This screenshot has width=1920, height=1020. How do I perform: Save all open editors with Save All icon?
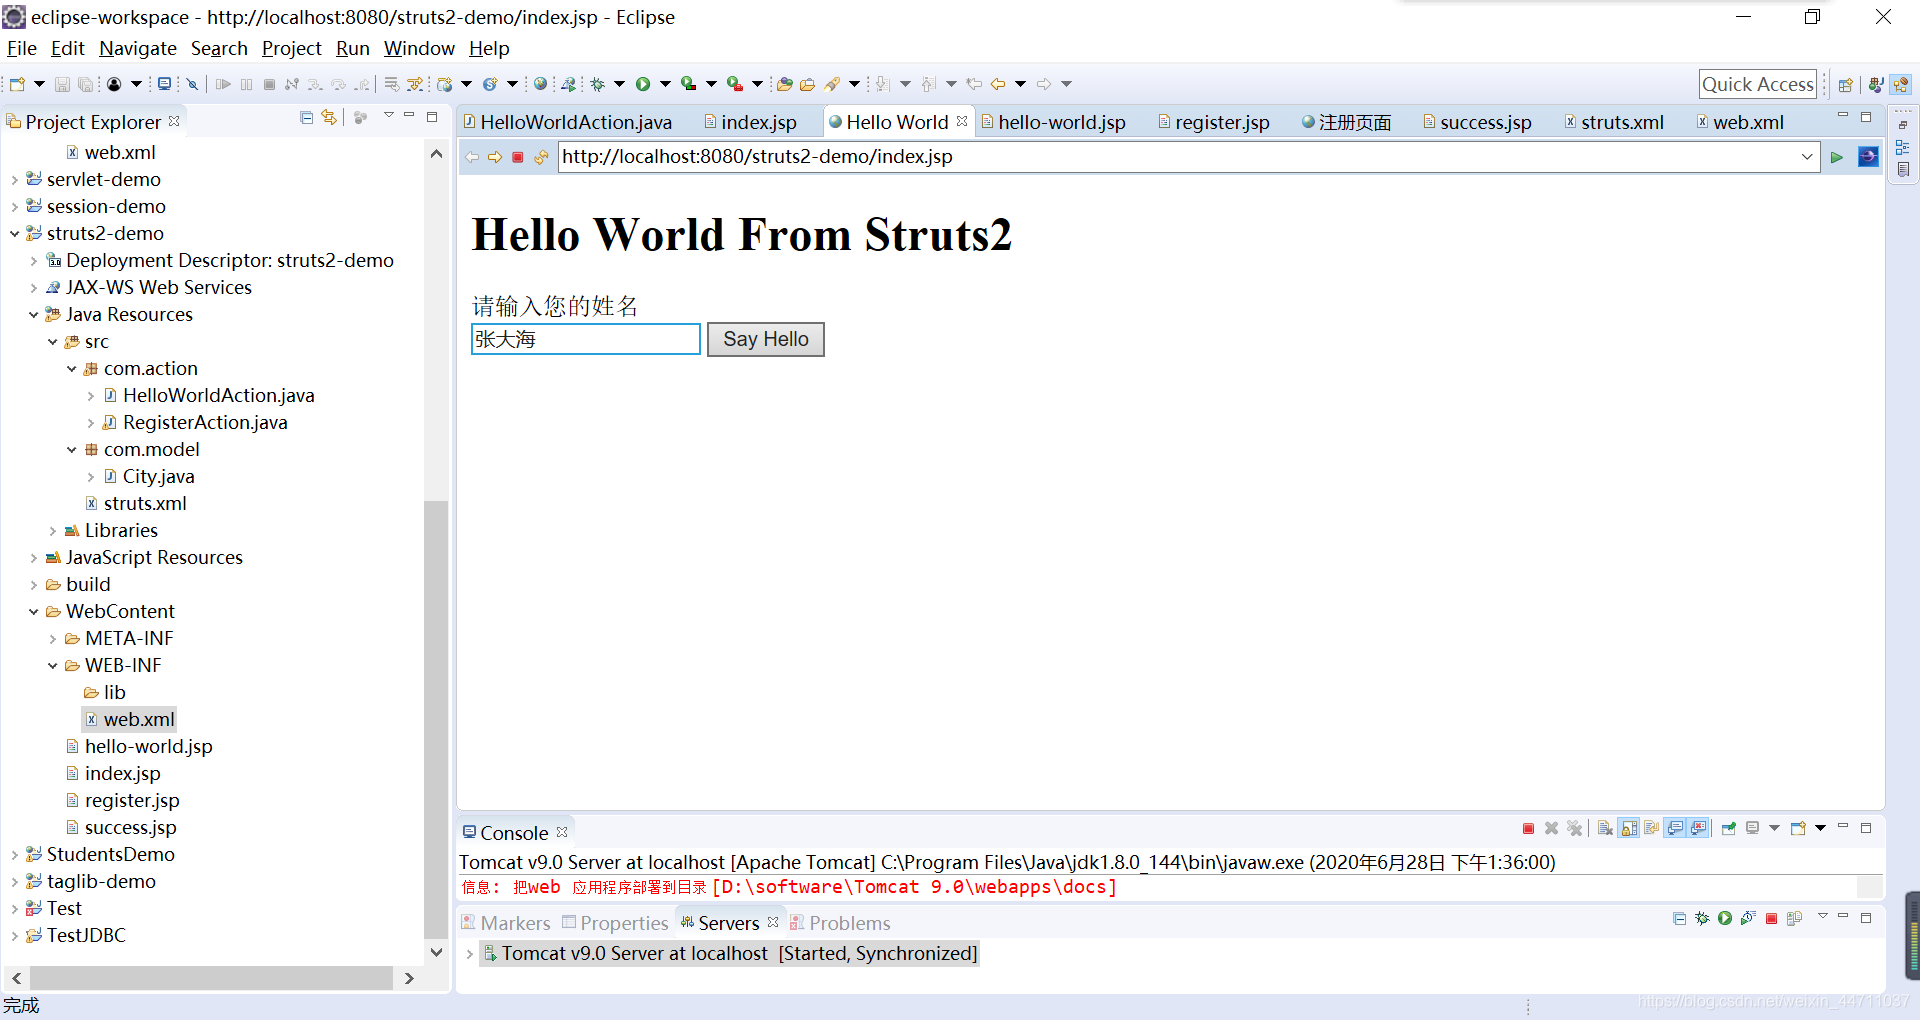click(x=86, y=84)
